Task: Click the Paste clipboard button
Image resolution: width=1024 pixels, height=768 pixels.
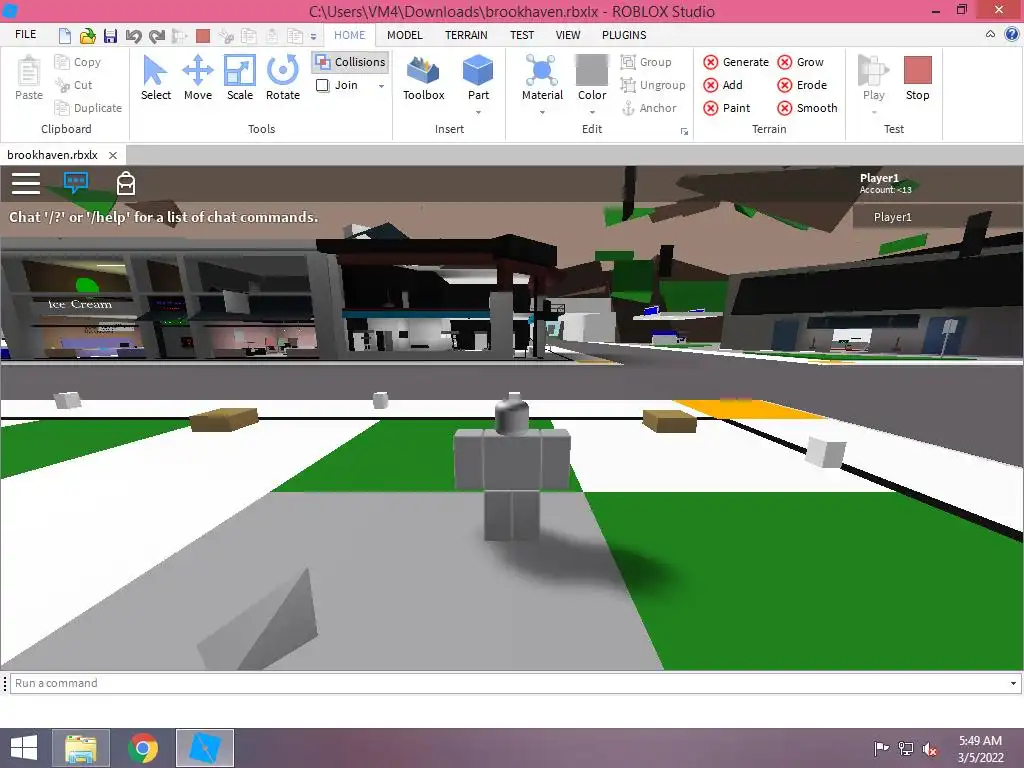Action: coord(29,78)
